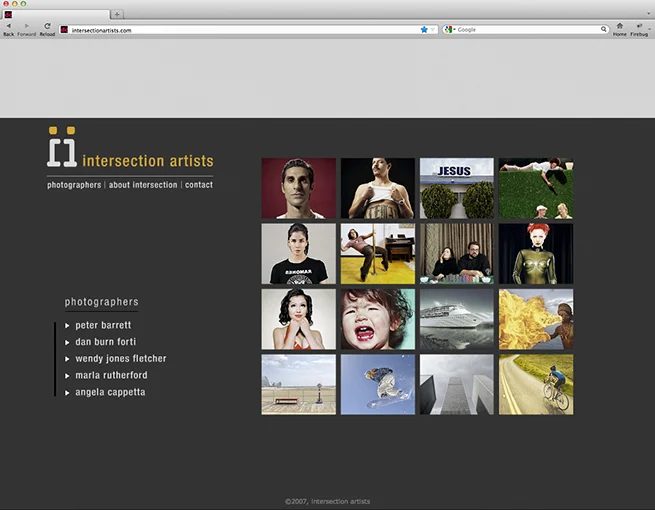Open the photographers nav link

click(x=74, y=185)
